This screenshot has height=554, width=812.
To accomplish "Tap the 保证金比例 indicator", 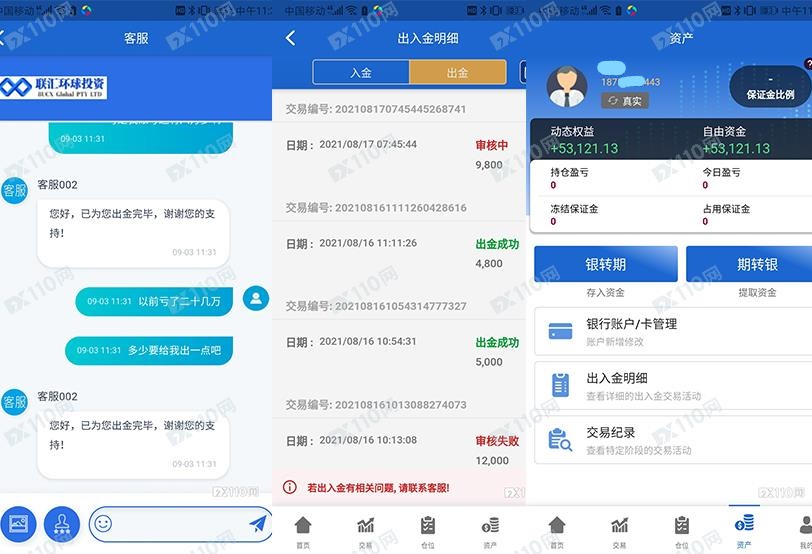I will tap(771, 87).
